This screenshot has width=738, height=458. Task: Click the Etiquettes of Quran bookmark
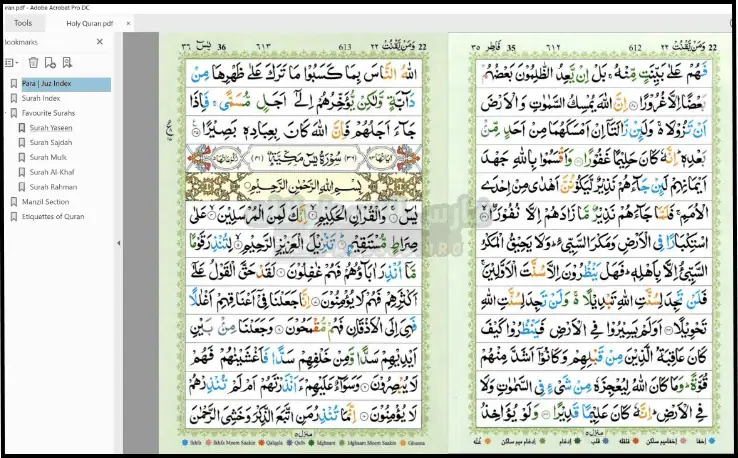tap(53, 216)
